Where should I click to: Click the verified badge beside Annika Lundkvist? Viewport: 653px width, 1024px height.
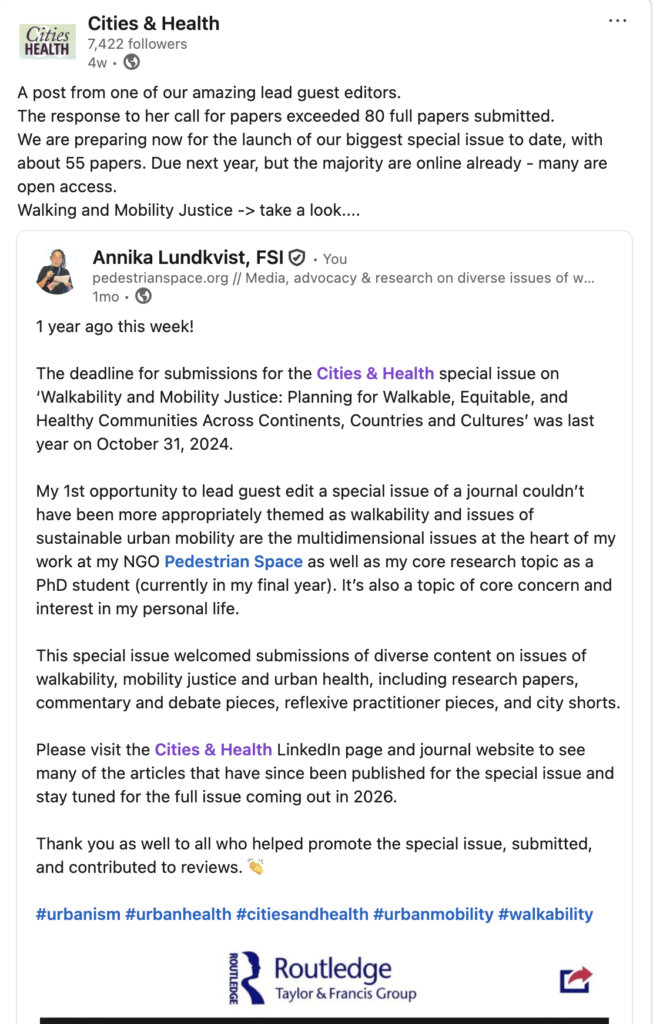coord(297,257)
